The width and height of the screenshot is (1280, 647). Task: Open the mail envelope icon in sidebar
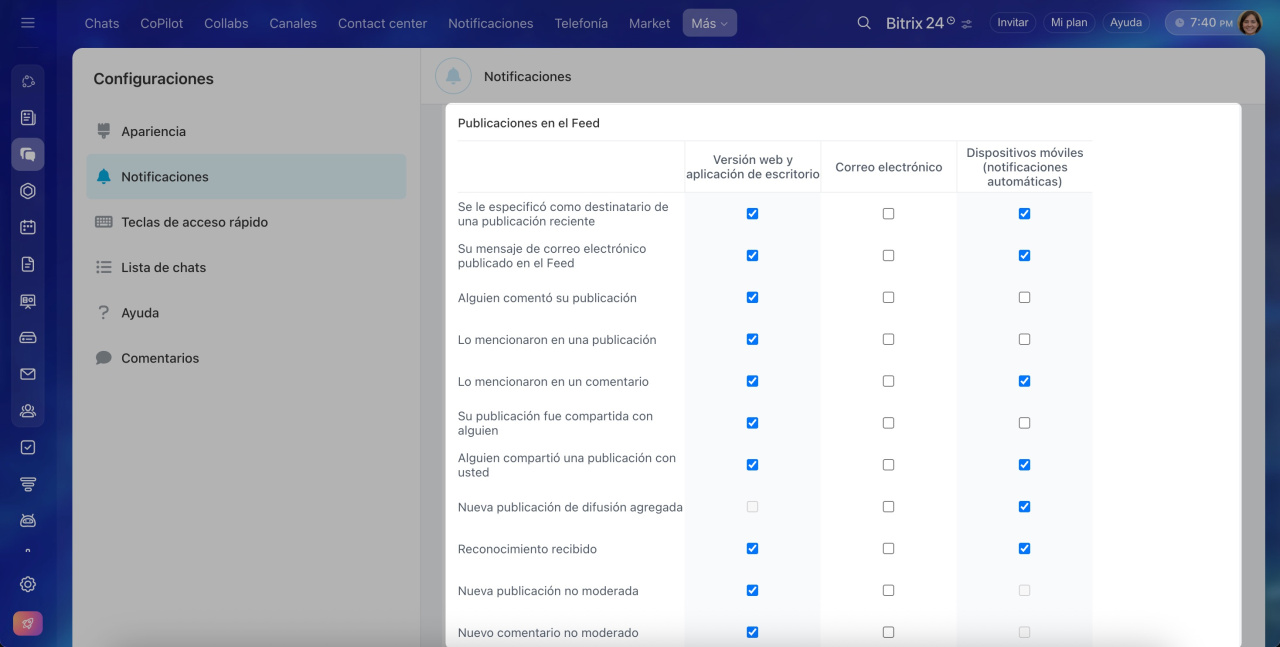(28, 374)
